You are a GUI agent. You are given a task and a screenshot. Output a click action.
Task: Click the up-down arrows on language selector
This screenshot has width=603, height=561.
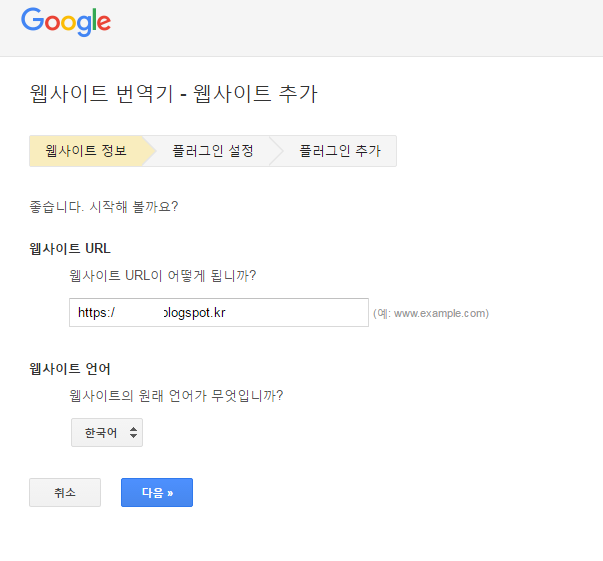point(134,432)
